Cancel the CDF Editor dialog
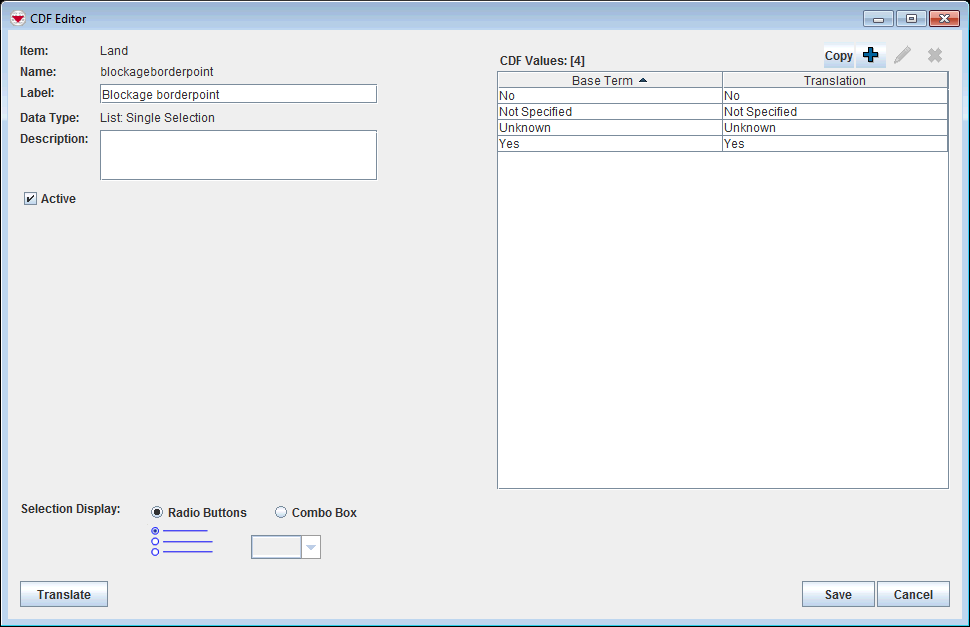 tap(912, 595)
